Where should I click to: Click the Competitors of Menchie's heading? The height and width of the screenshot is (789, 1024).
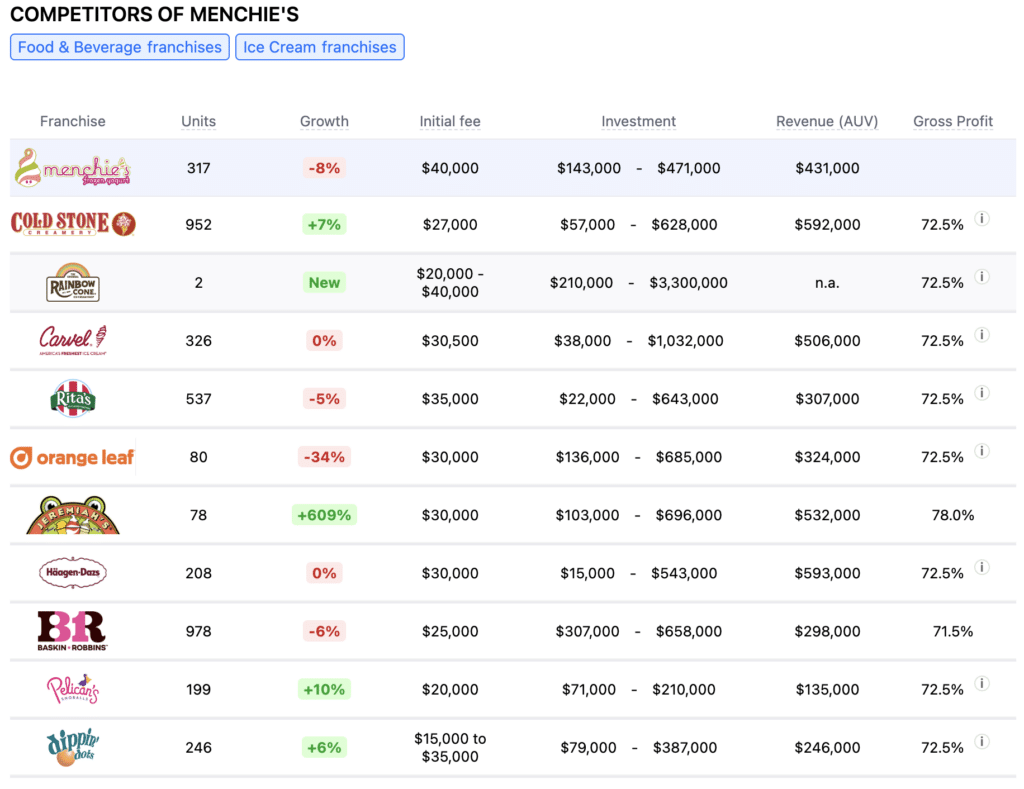coord(155,14)
